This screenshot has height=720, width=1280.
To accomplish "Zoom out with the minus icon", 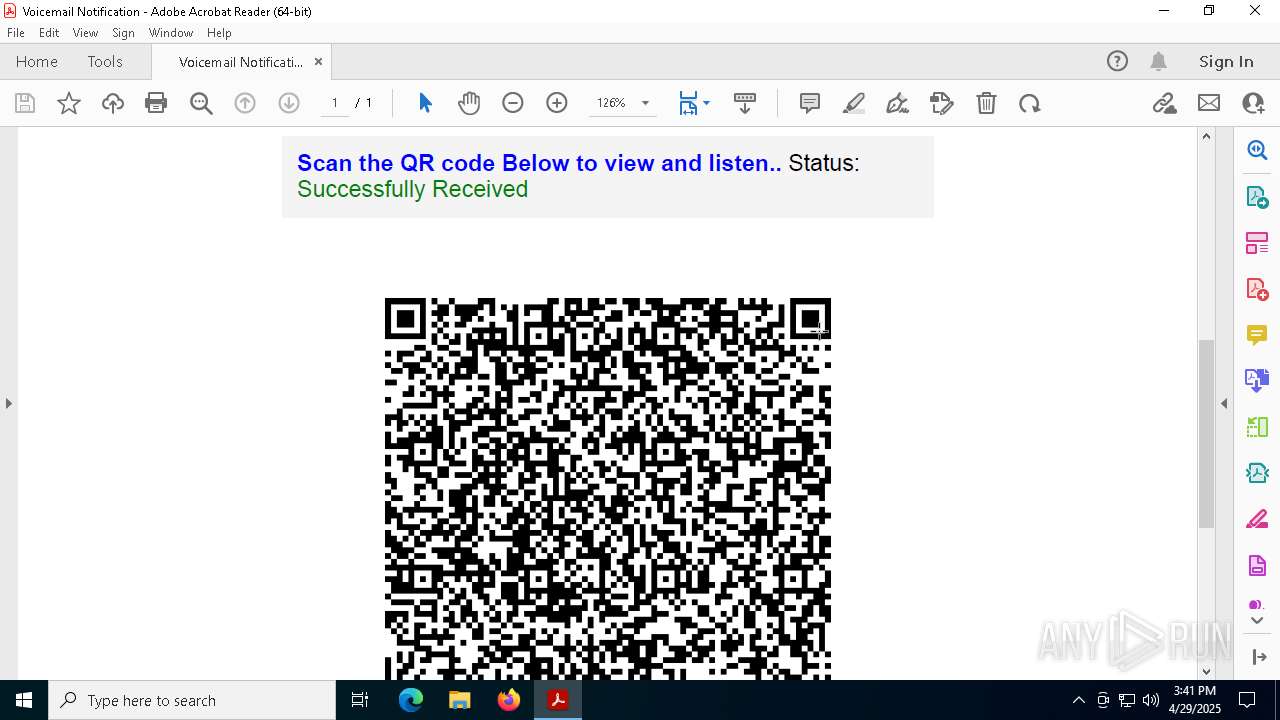I will coord(513,103).
